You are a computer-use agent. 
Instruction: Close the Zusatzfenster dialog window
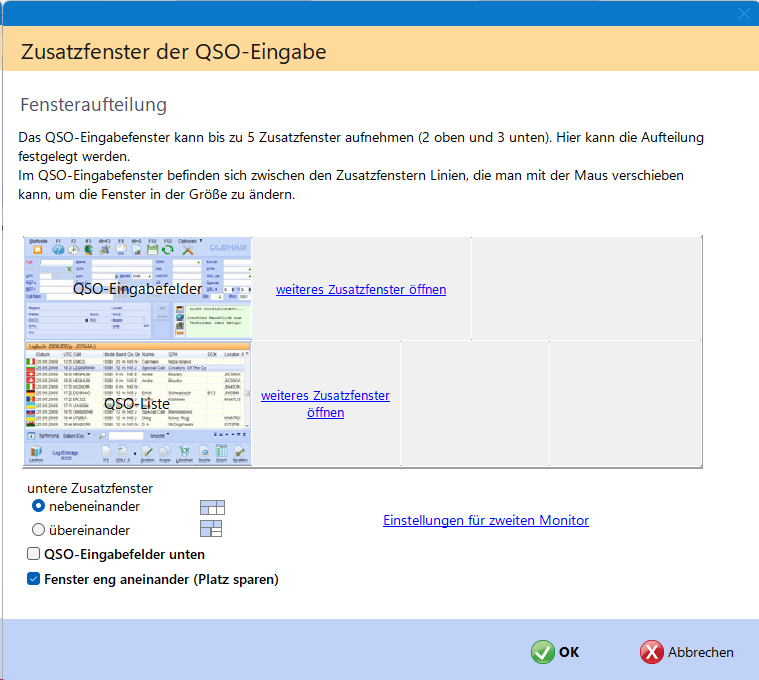(x=743, y=13)
